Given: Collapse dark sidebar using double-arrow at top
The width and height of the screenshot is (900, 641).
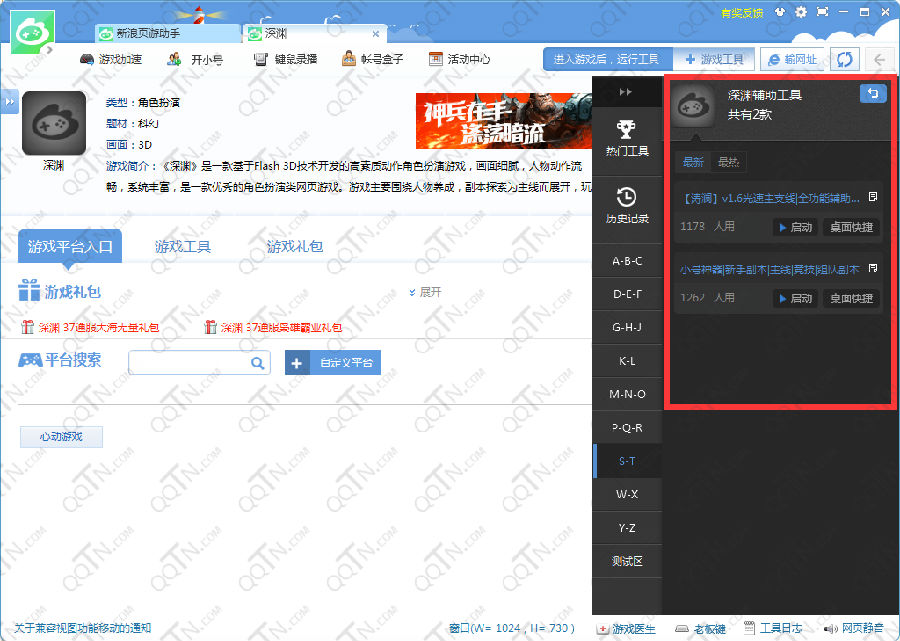Looking at the screenshot, I should (x=626, y=92).
